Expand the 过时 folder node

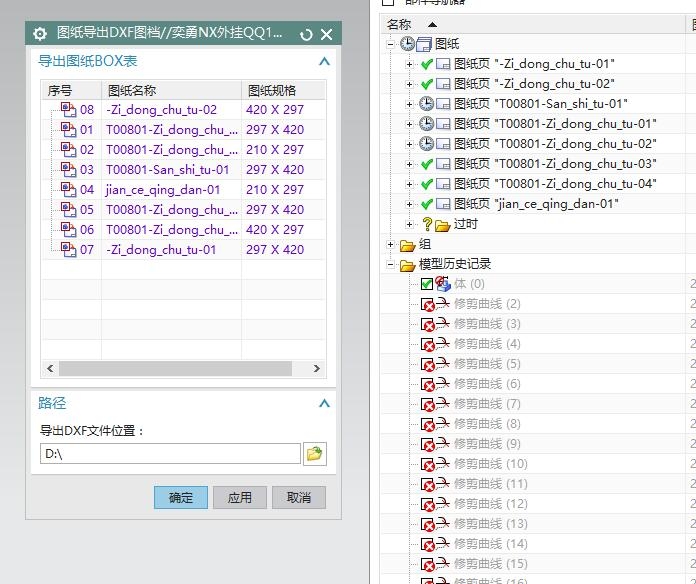(409, 224)
